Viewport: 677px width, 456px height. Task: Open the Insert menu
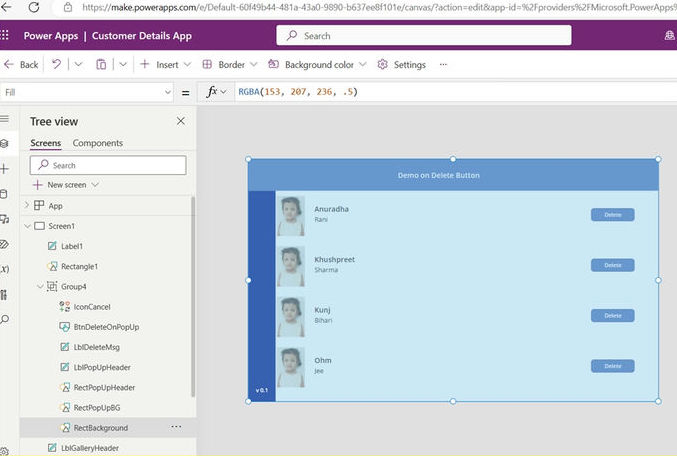[165, 65]
